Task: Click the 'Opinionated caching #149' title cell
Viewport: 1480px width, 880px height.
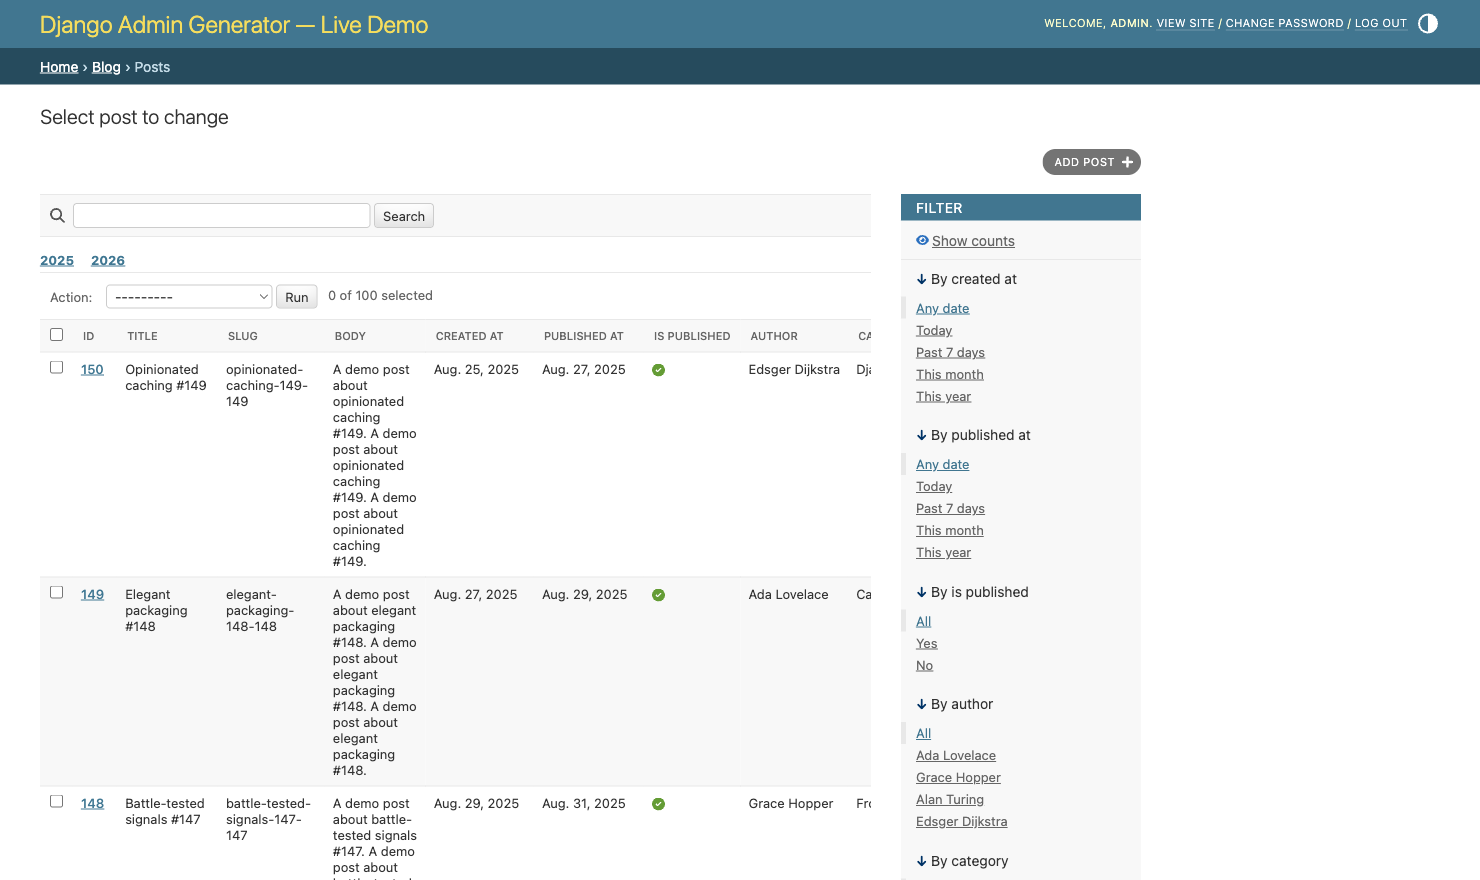Action: tap(165, 378)
